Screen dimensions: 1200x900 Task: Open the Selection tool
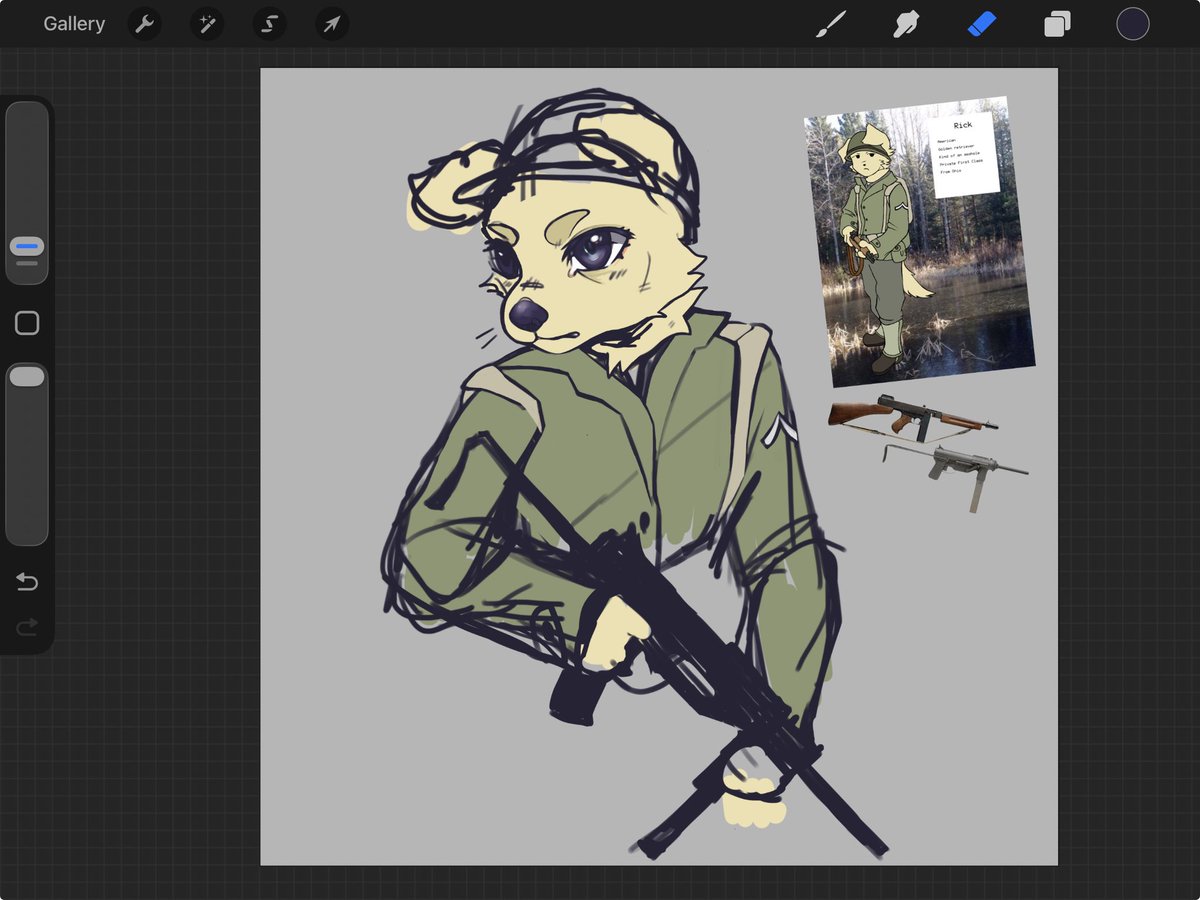[270, 24]
